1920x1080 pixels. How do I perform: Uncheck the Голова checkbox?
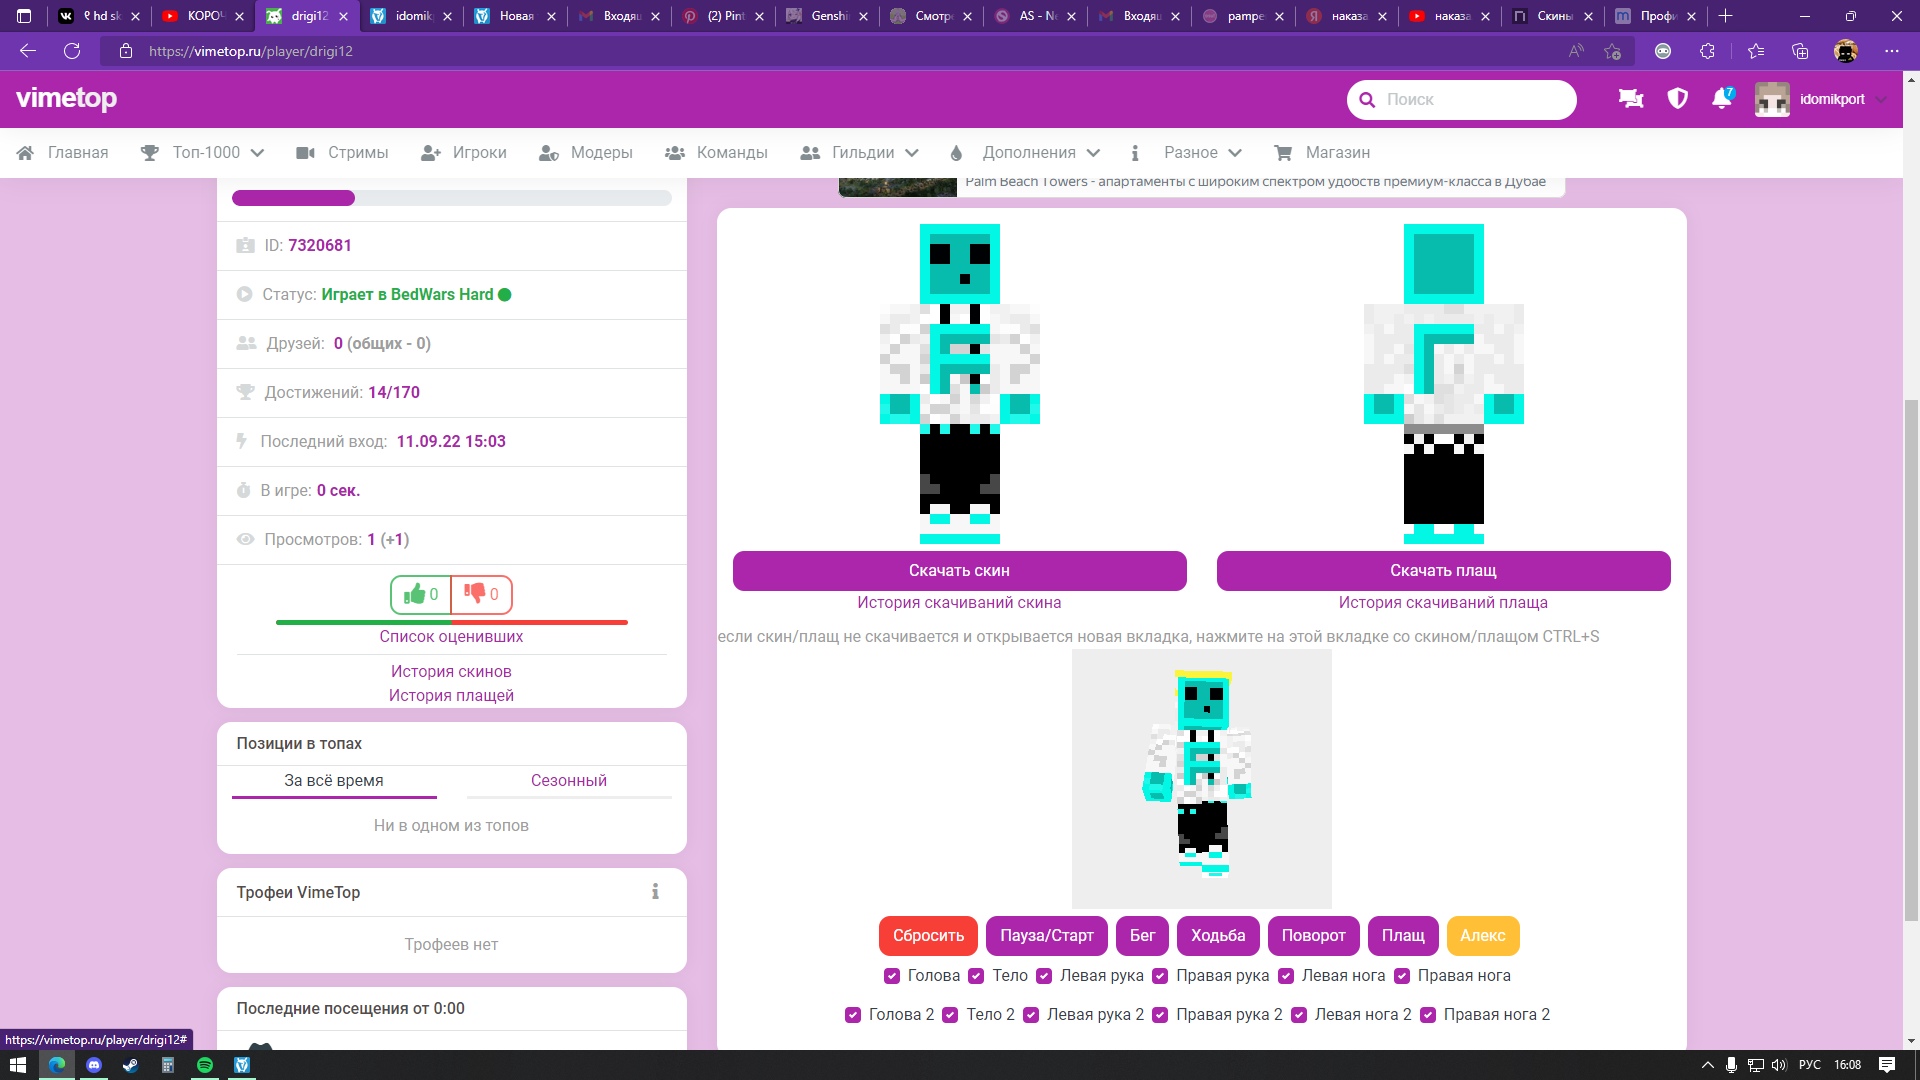pyautogui.click(x=892, y=976)
